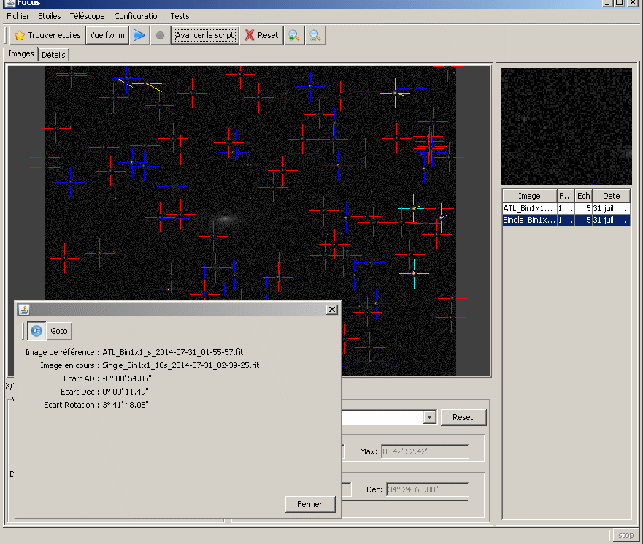Open the Tests menu

click(180, 16)
